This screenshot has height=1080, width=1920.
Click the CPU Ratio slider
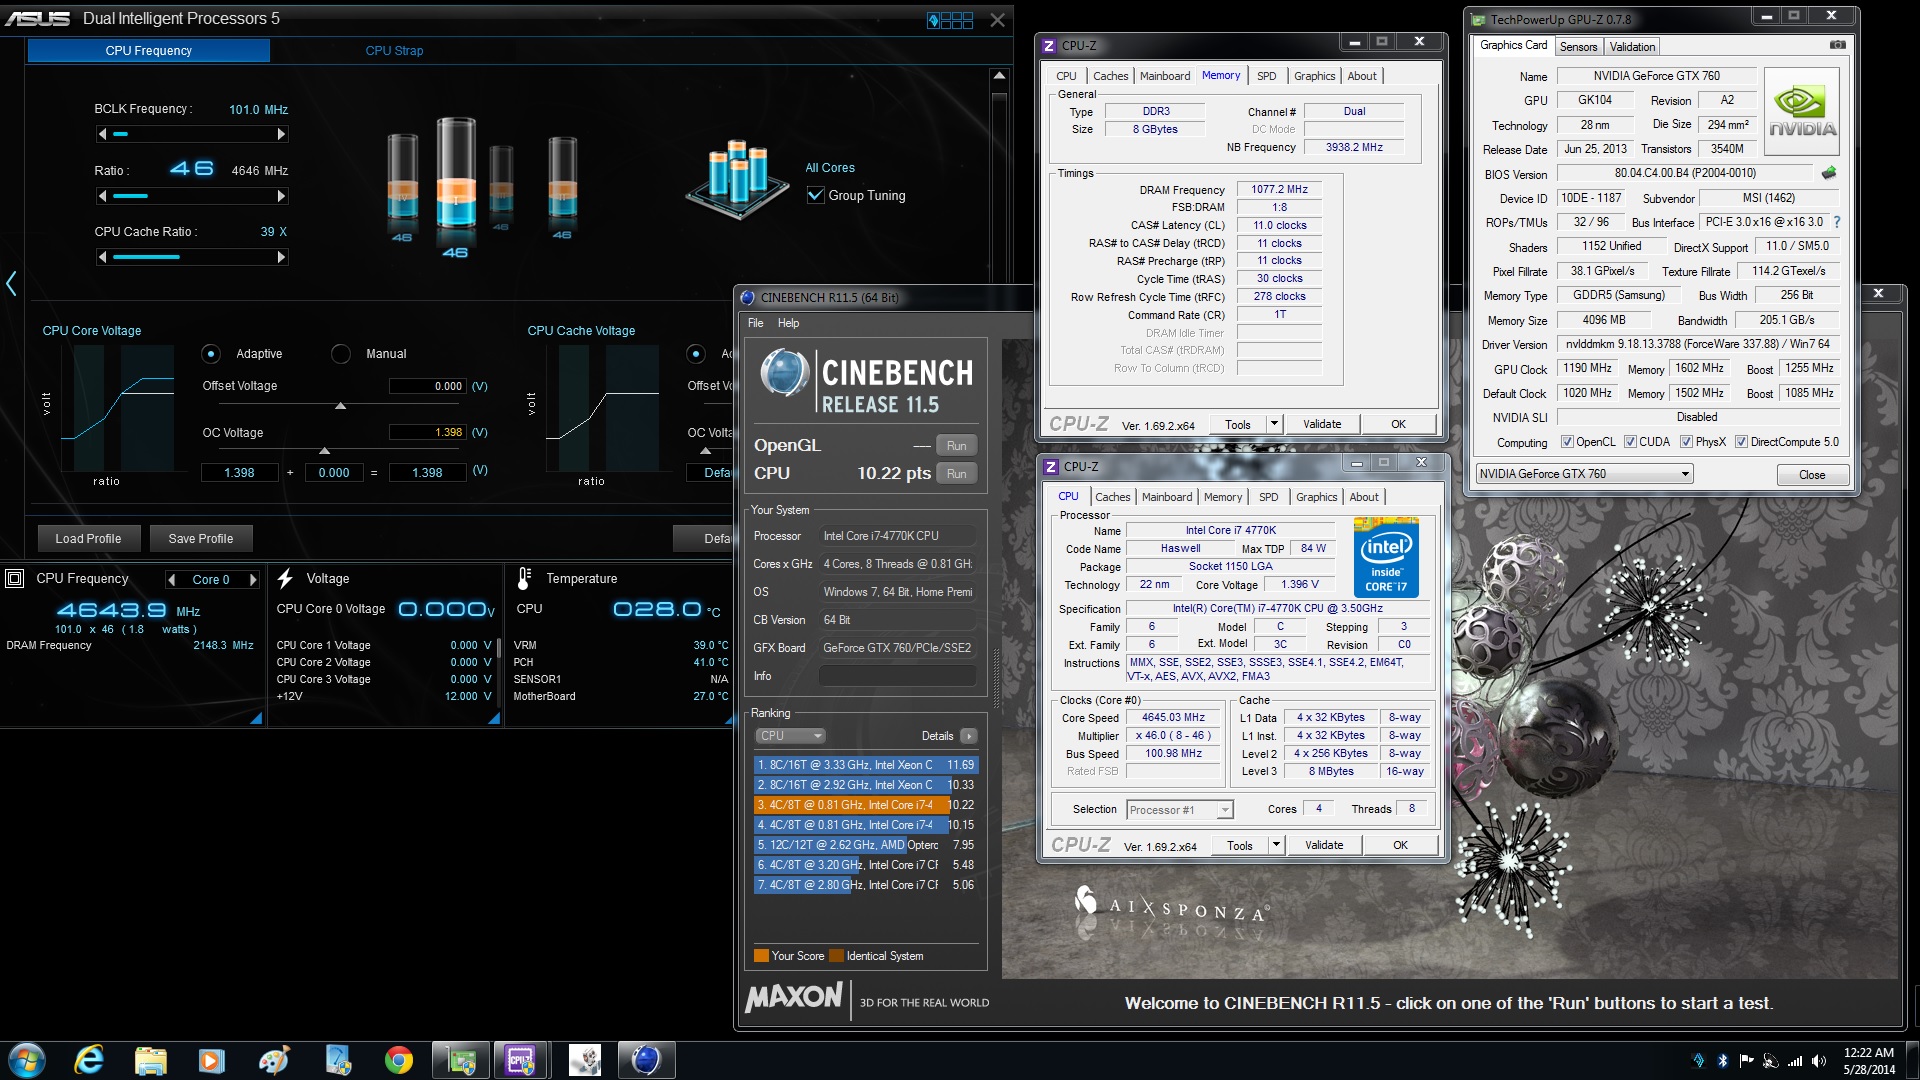click(x=192, y=196)
